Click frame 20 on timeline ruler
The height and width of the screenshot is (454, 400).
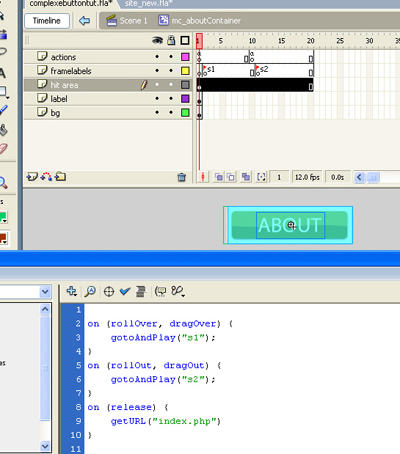[311, 41]
